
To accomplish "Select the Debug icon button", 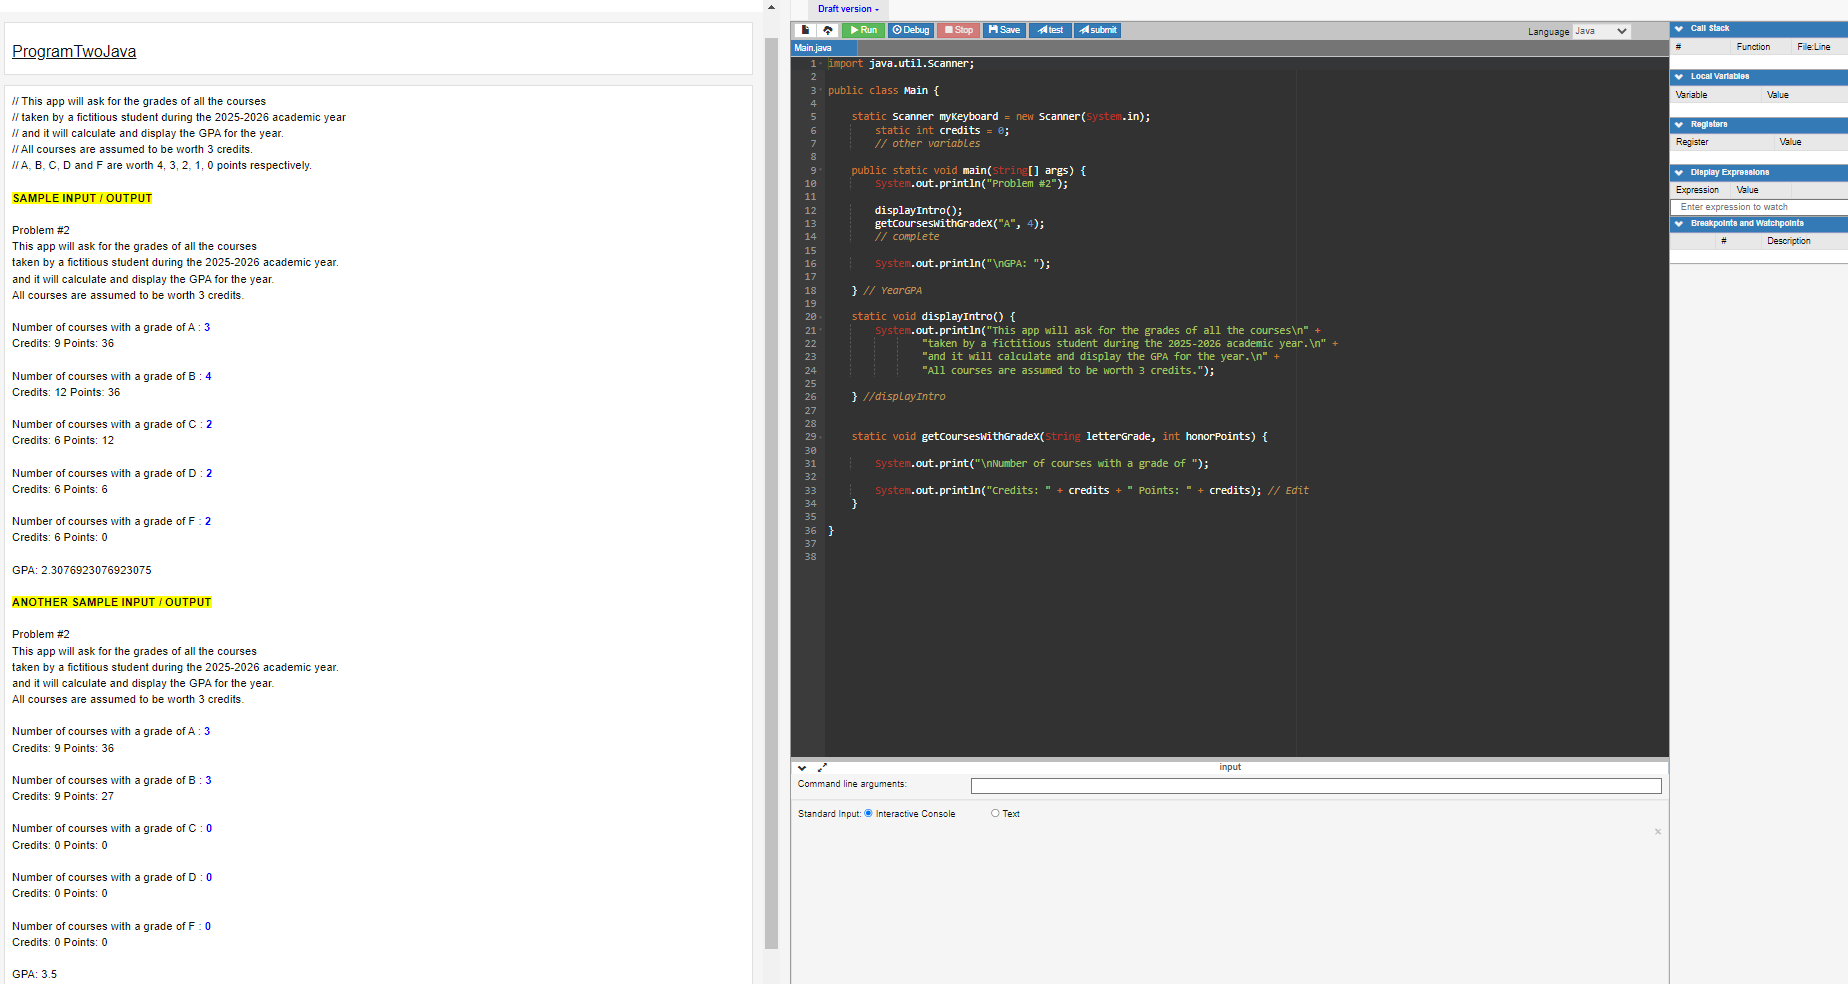I will [910, 30].
